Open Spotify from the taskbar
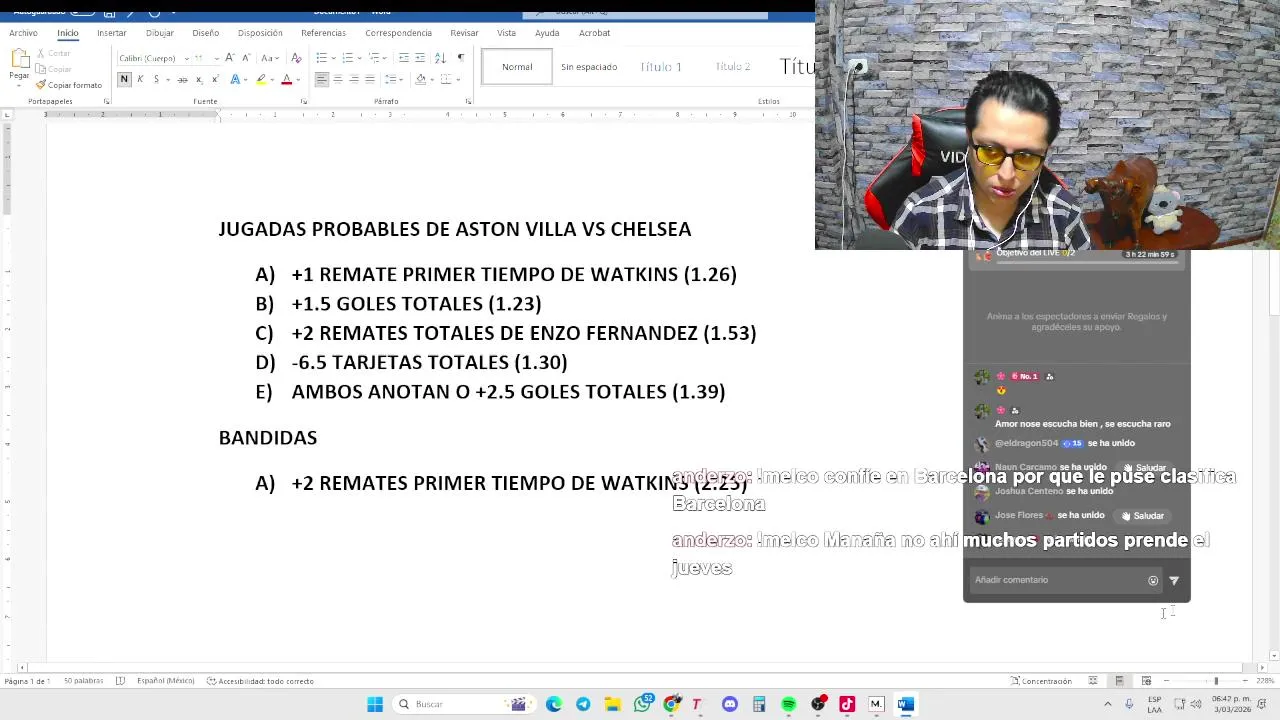The width and height of the screenshot is (1280, 720). [x=789, y=704]
